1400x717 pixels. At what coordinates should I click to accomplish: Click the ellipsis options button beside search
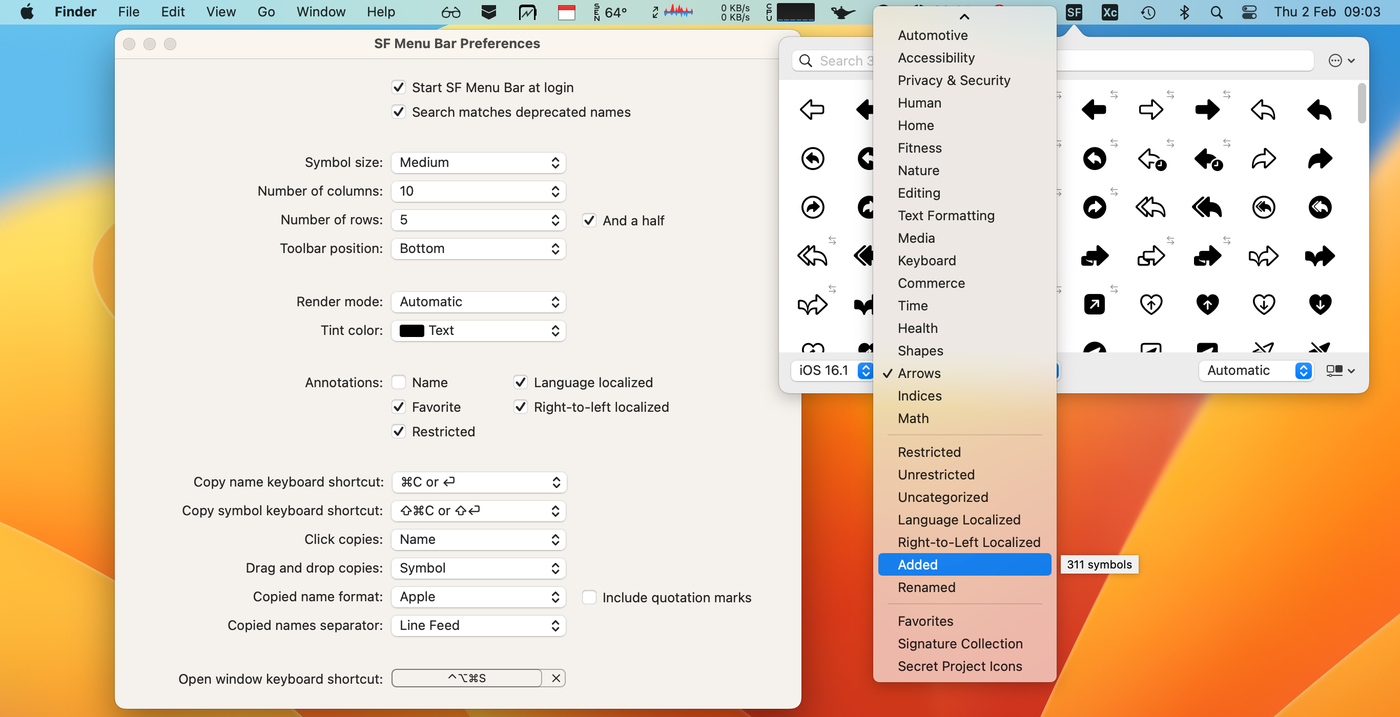pyautogui.click(x=1341, y=61)
